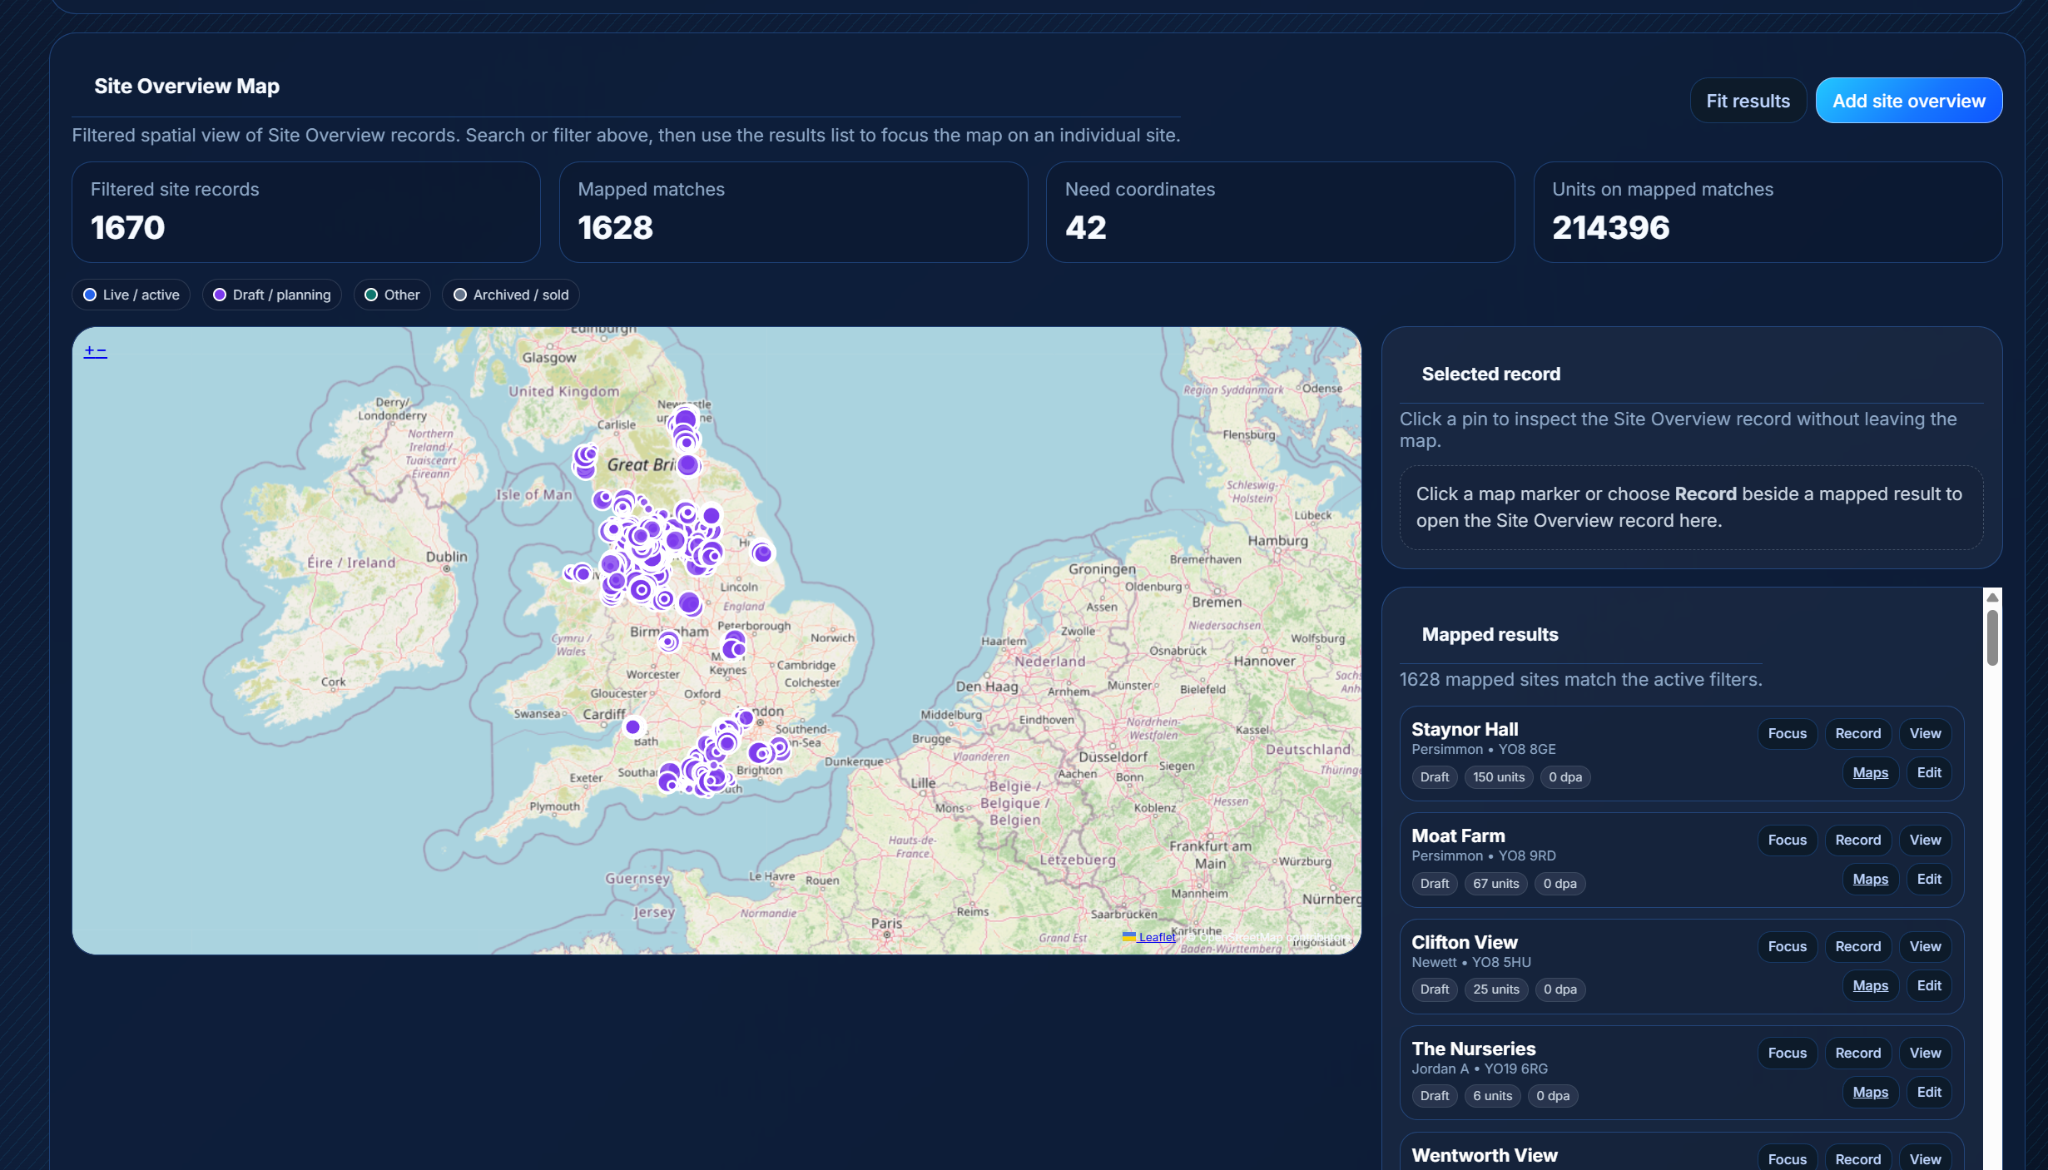Viewport: 2048px width, 1170px height.
Task: View The Nurseries site
Action: tap(1925, 1053)
